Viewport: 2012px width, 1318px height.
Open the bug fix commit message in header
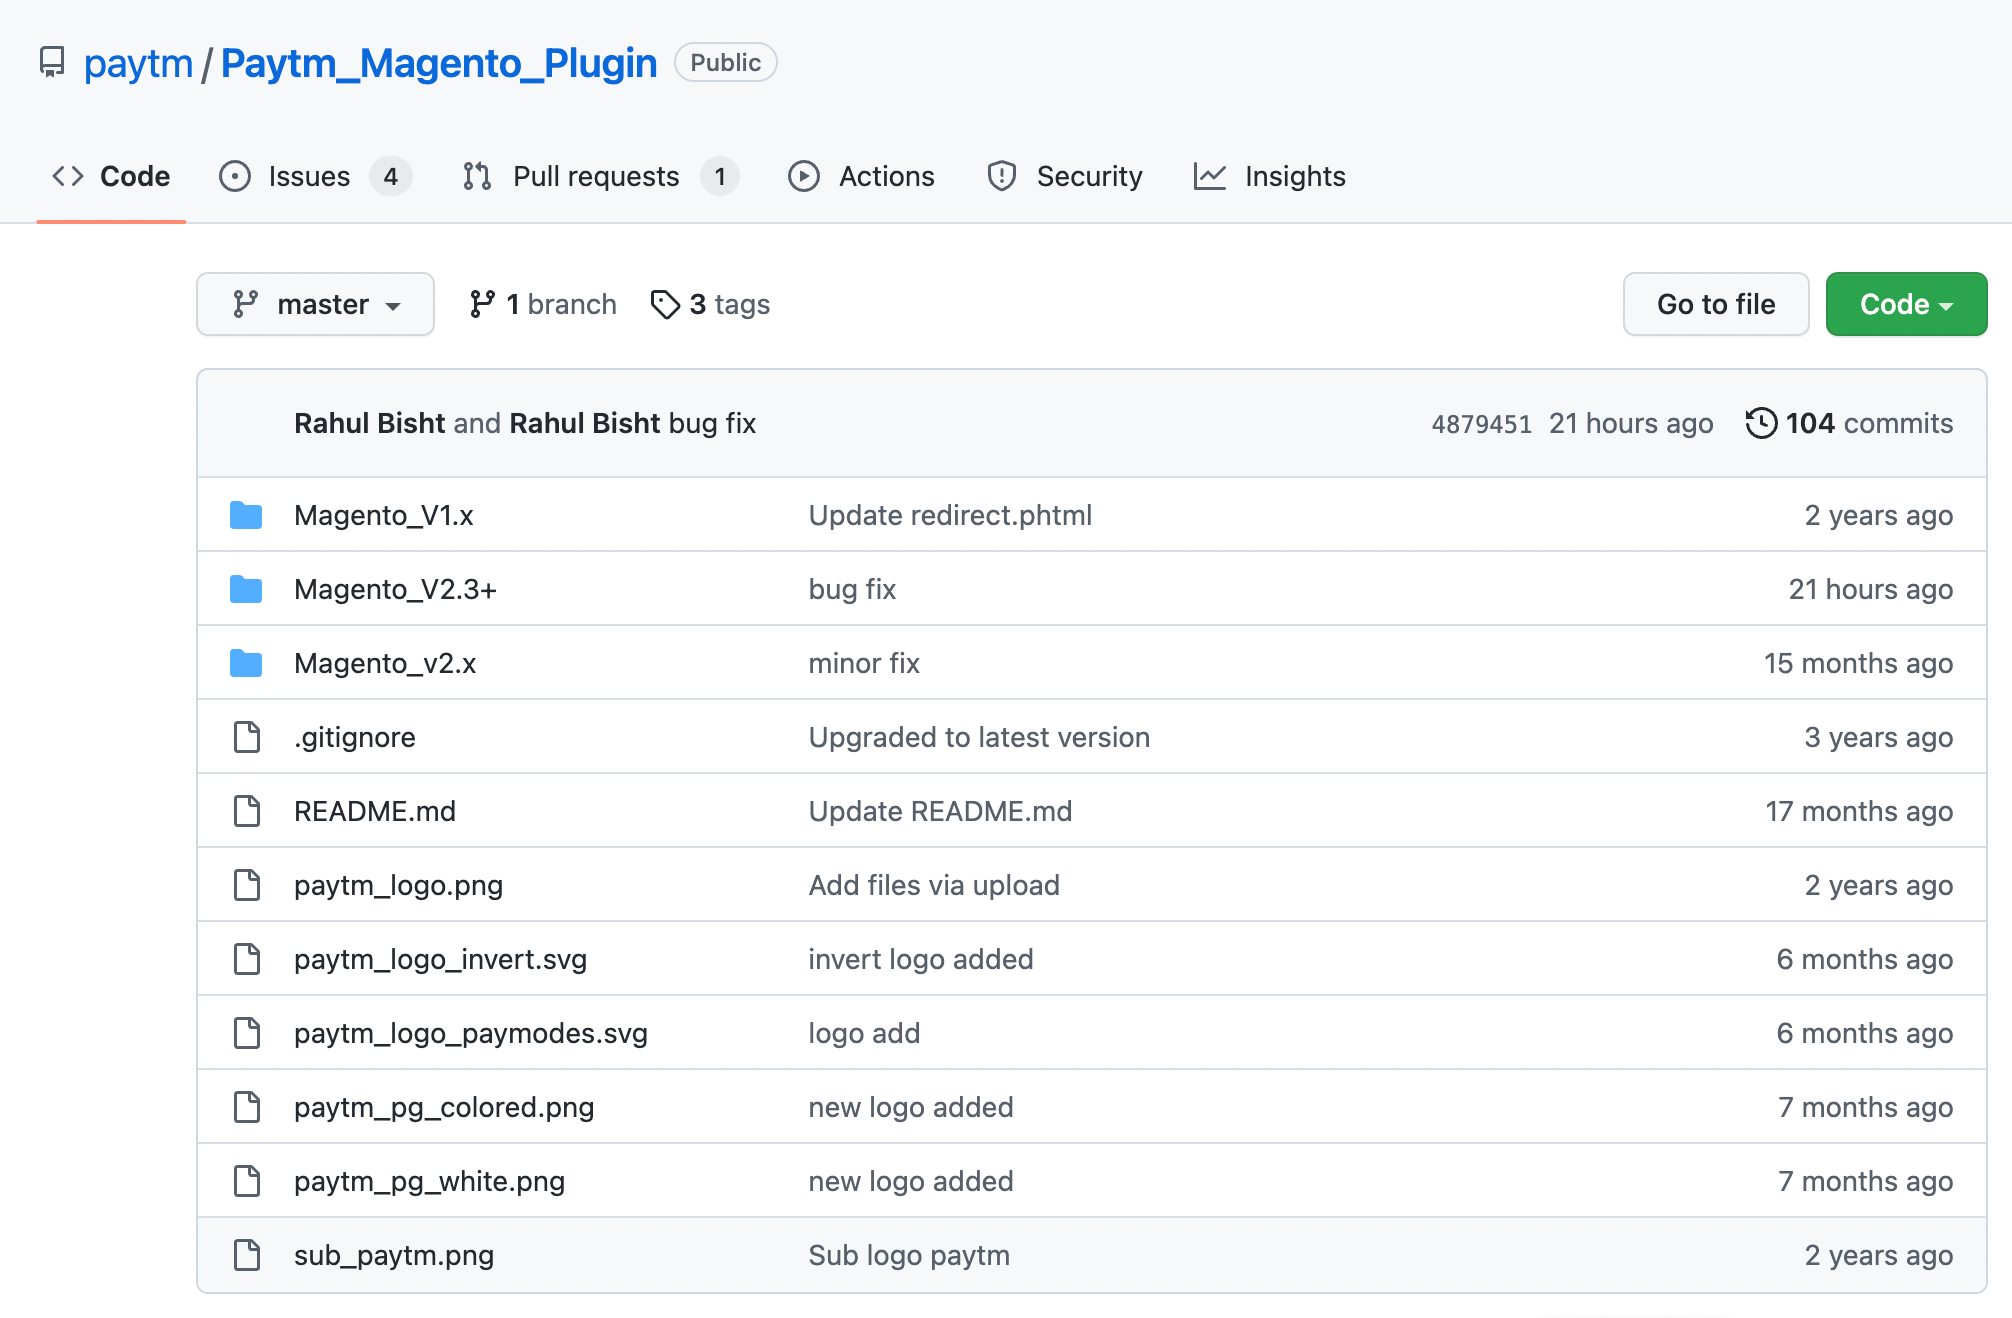click(x=712, y=423)
